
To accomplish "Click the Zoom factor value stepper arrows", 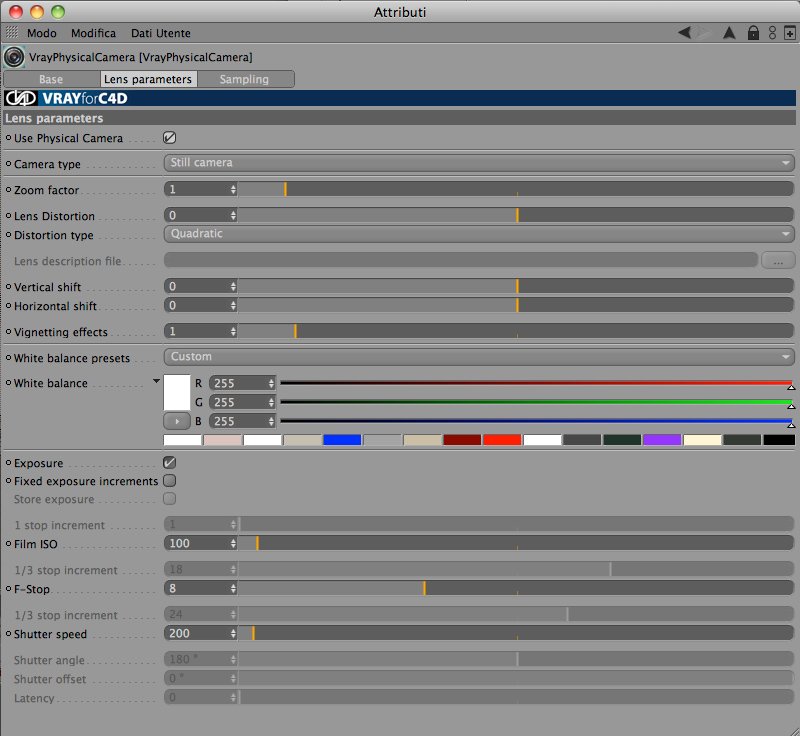I will (233, 189).
